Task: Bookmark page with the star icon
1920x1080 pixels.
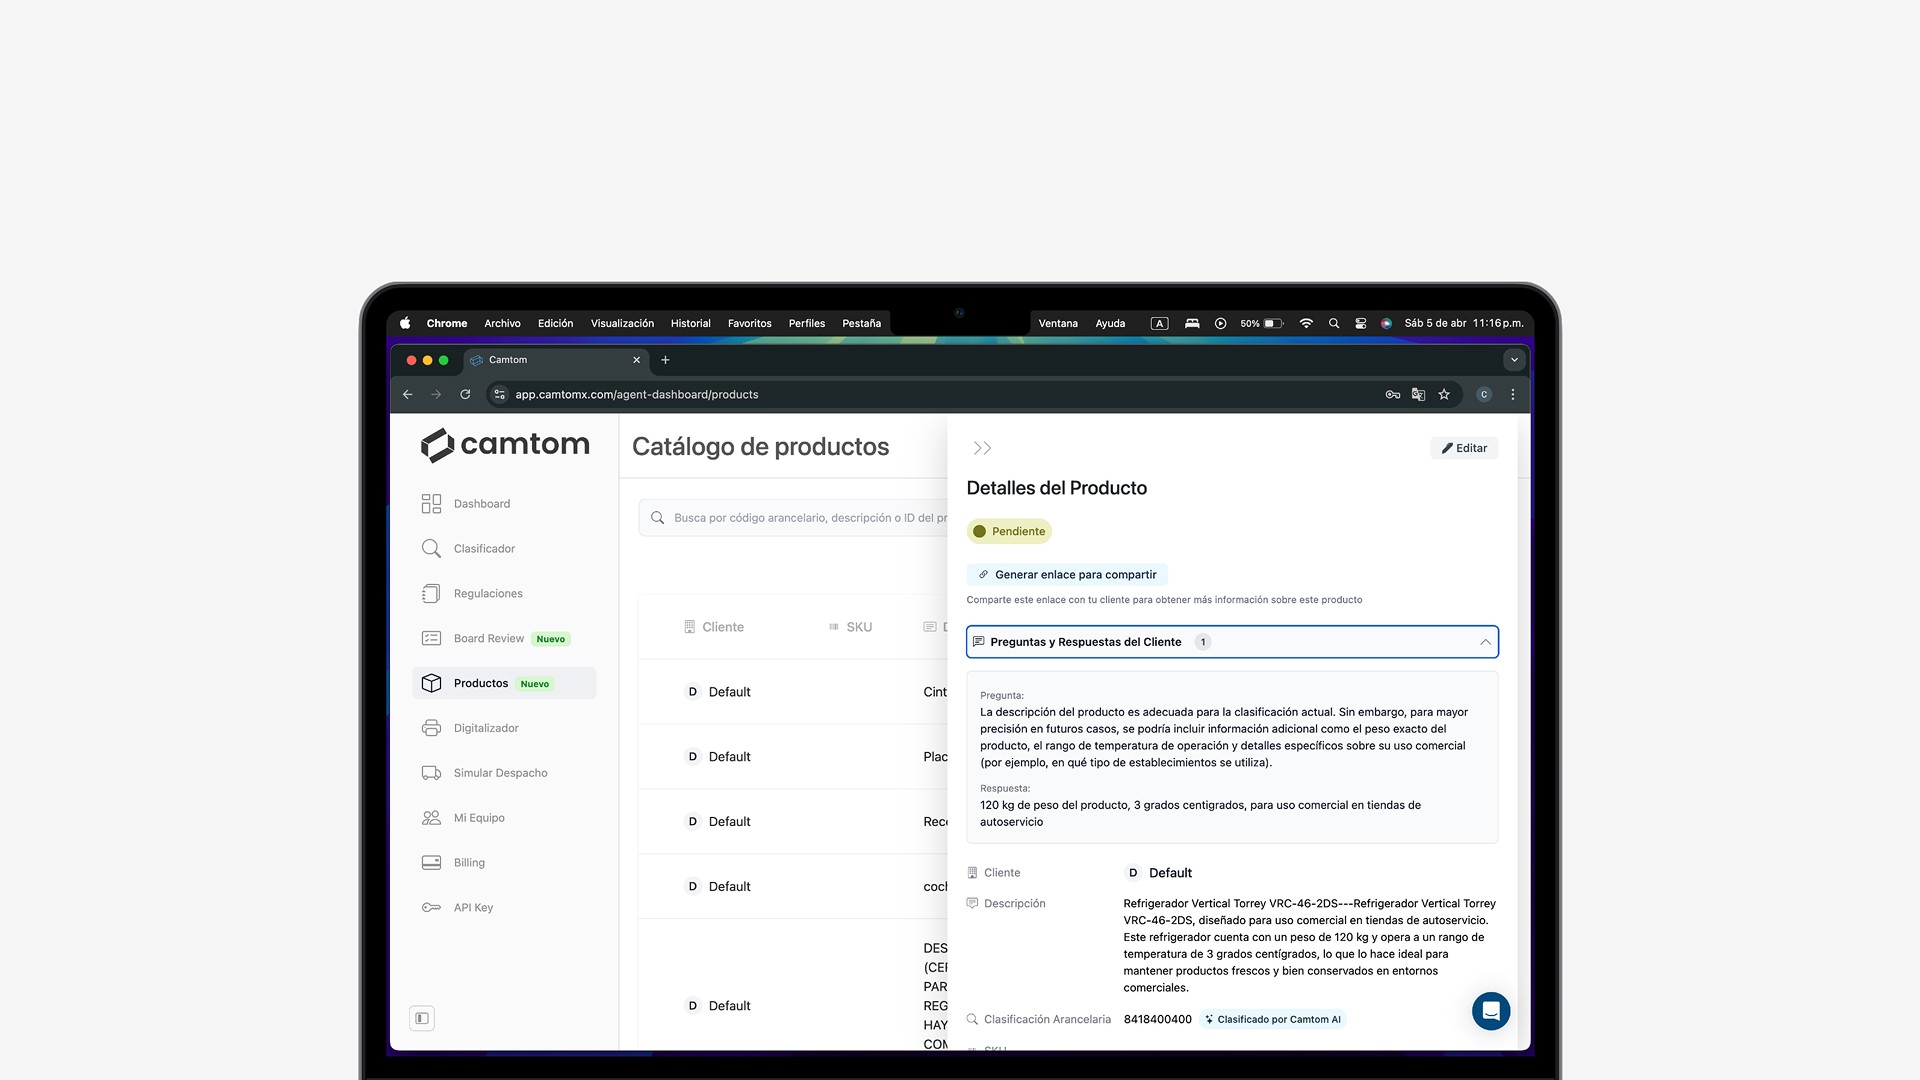Action: [1444, 395]
